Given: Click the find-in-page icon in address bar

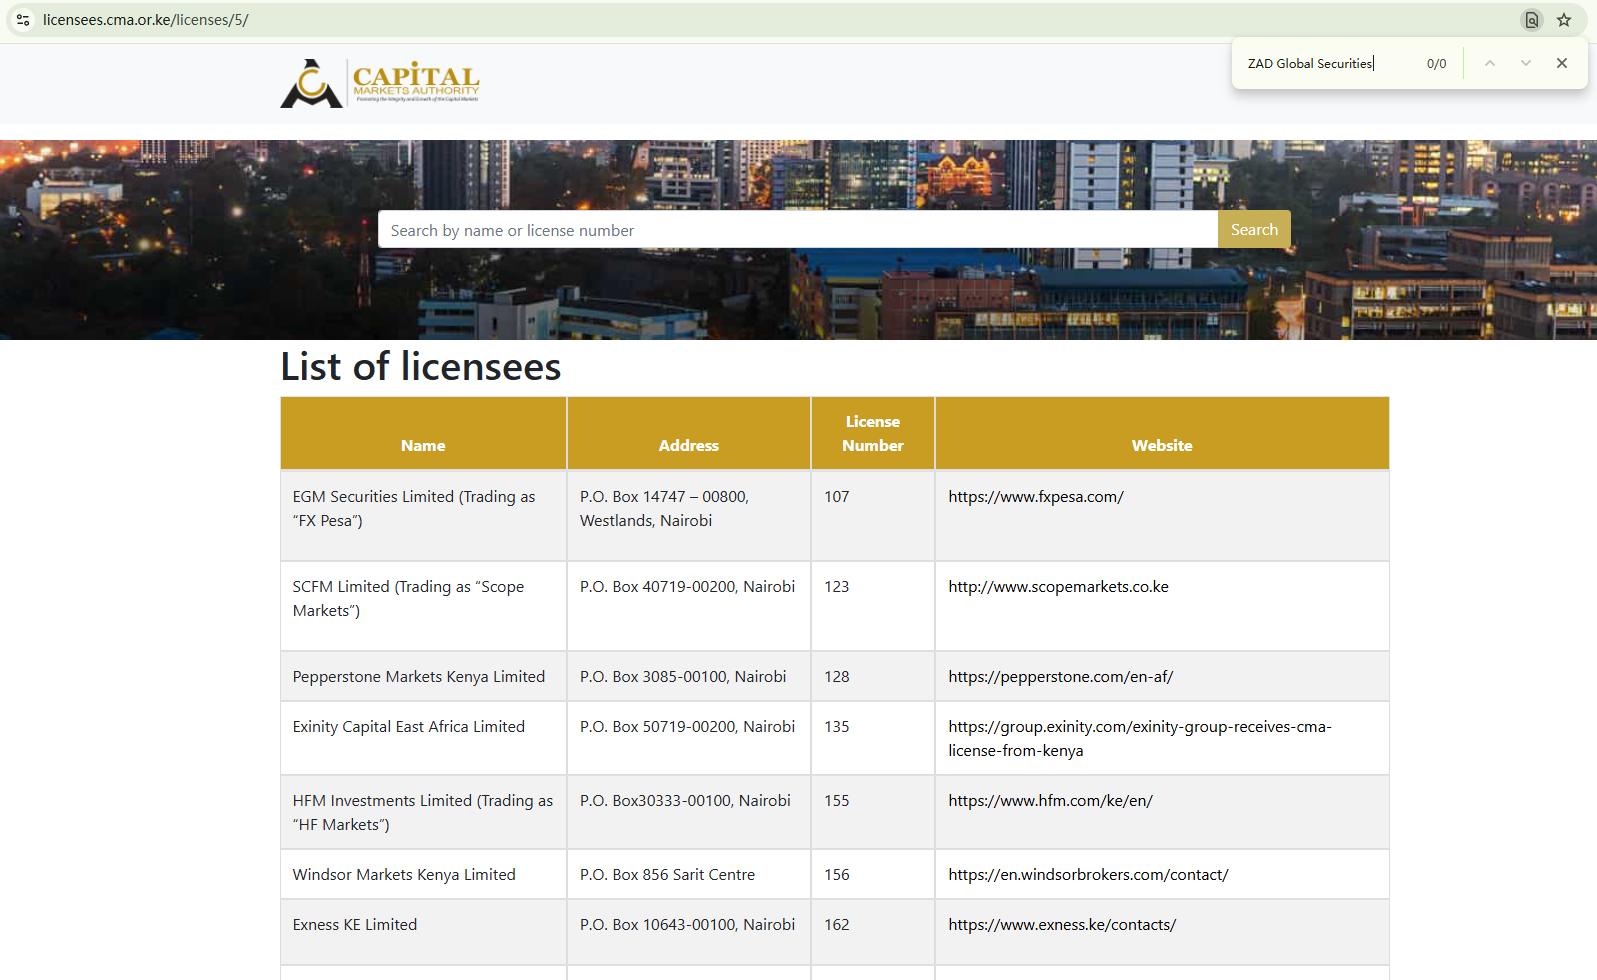Looking at the screenshot, I should [x=1531, y=20].
